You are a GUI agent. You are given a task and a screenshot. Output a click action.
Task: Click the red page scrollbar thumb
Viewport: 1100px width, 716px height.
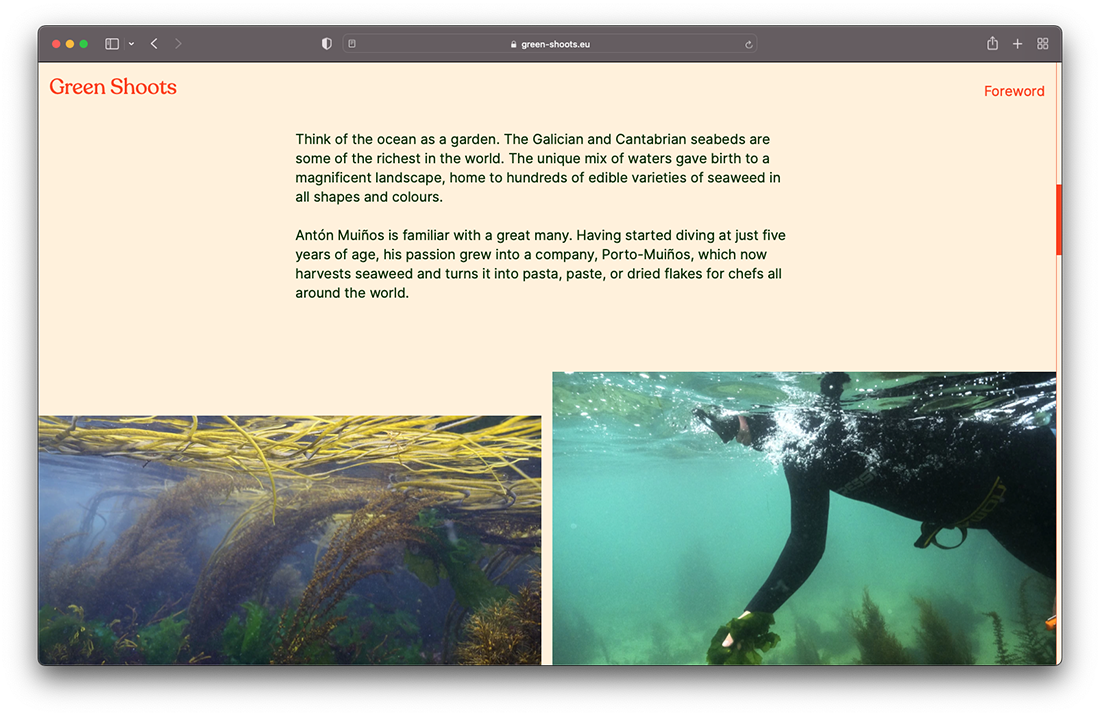click(1059, 219)
